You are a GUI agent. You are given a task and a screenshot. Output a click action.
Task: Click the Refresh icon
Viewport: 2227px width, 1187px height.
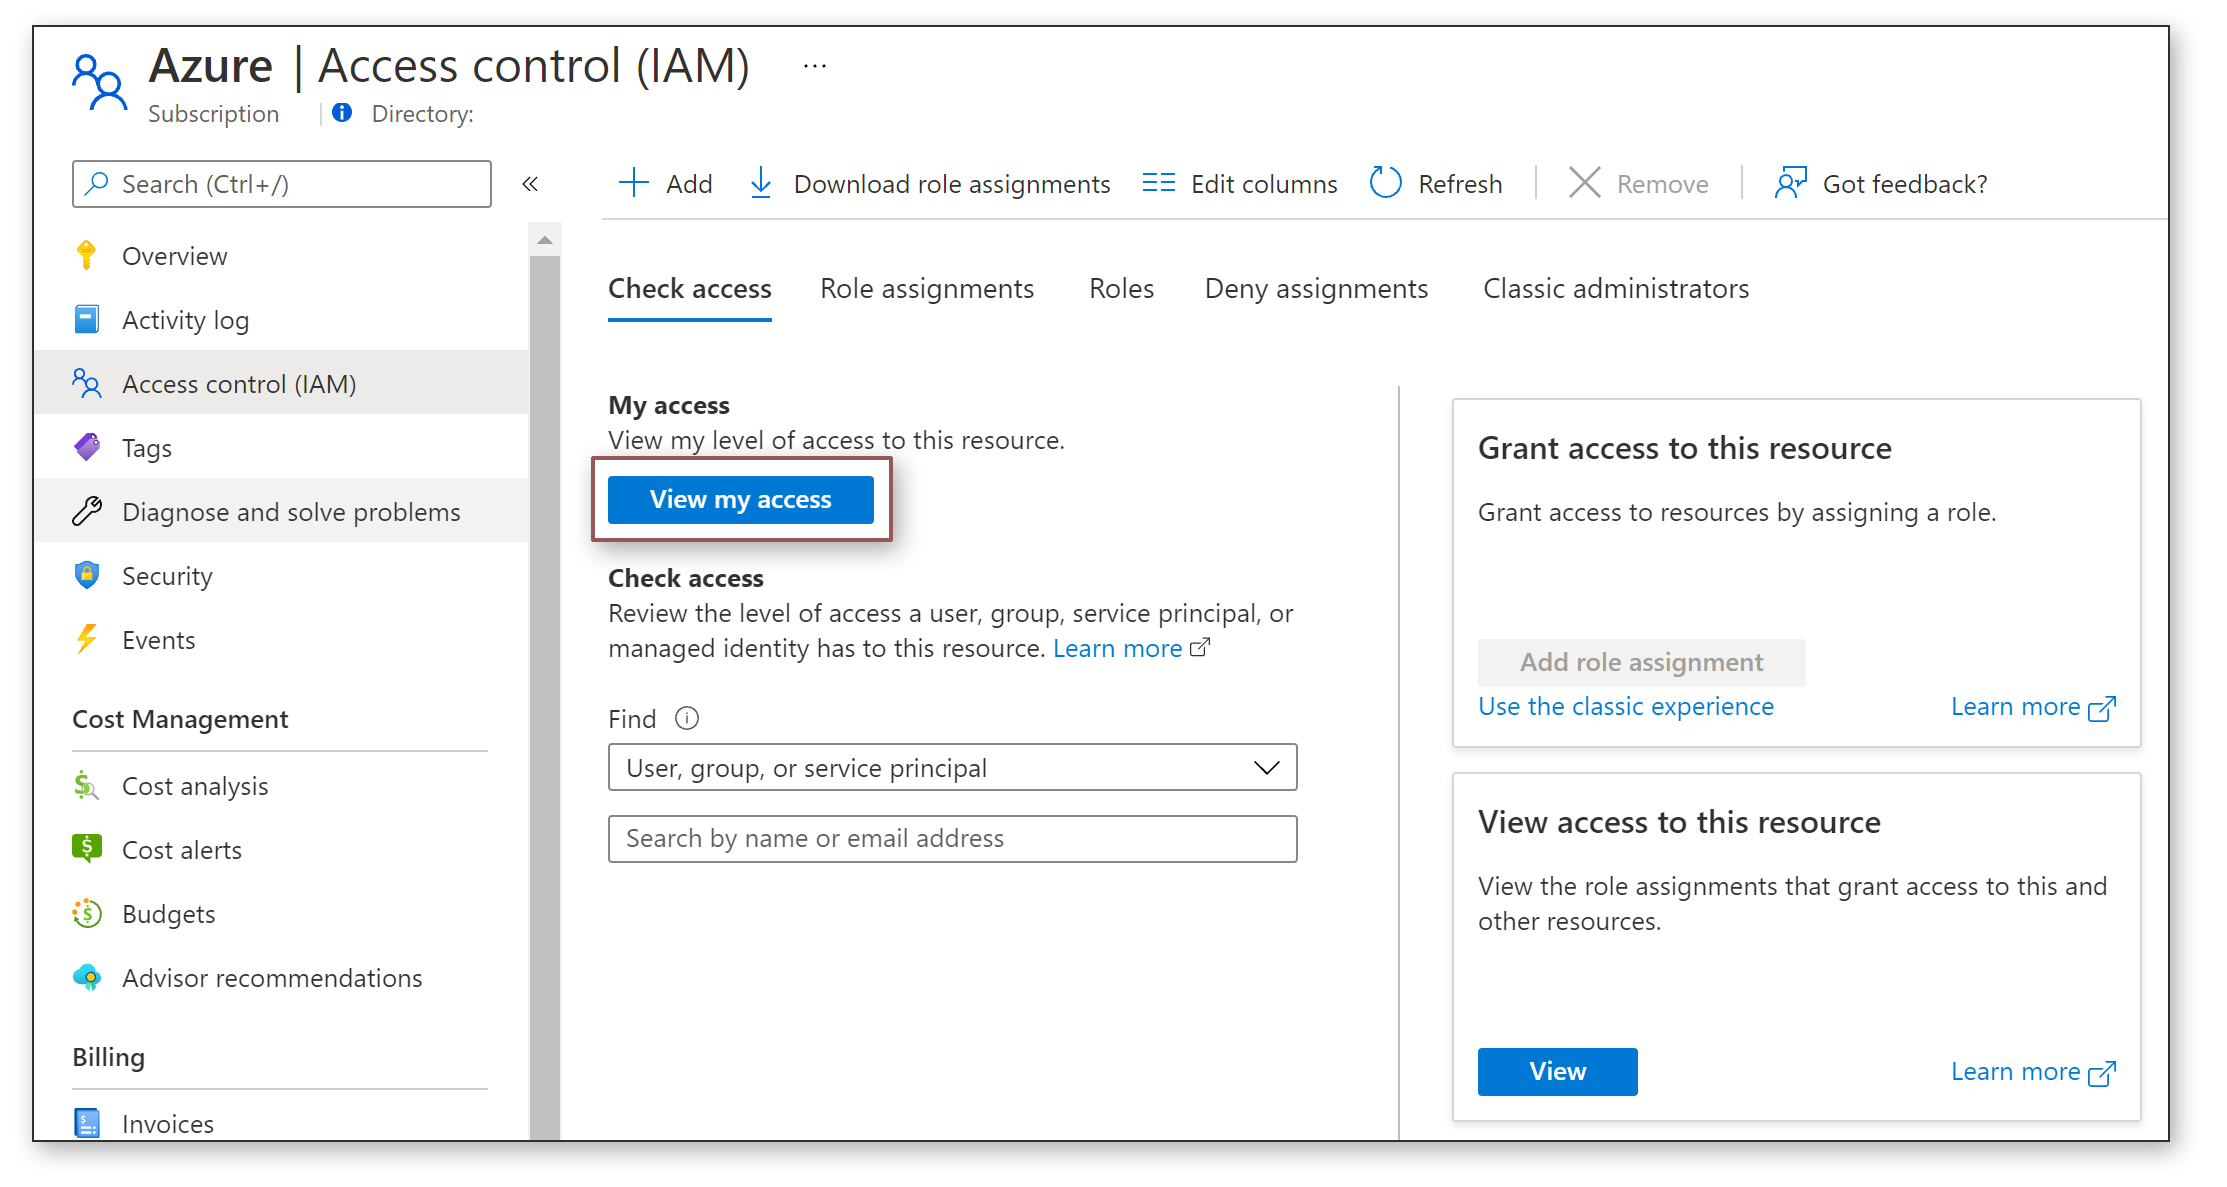[x=1385, y=183]
